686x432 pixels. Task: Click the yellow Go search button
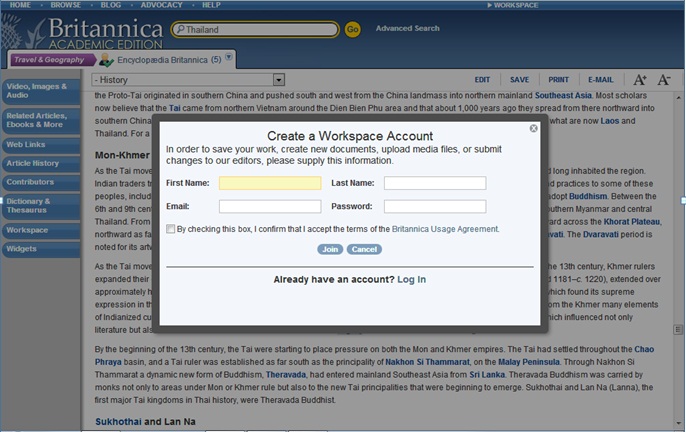click(353, 29)
